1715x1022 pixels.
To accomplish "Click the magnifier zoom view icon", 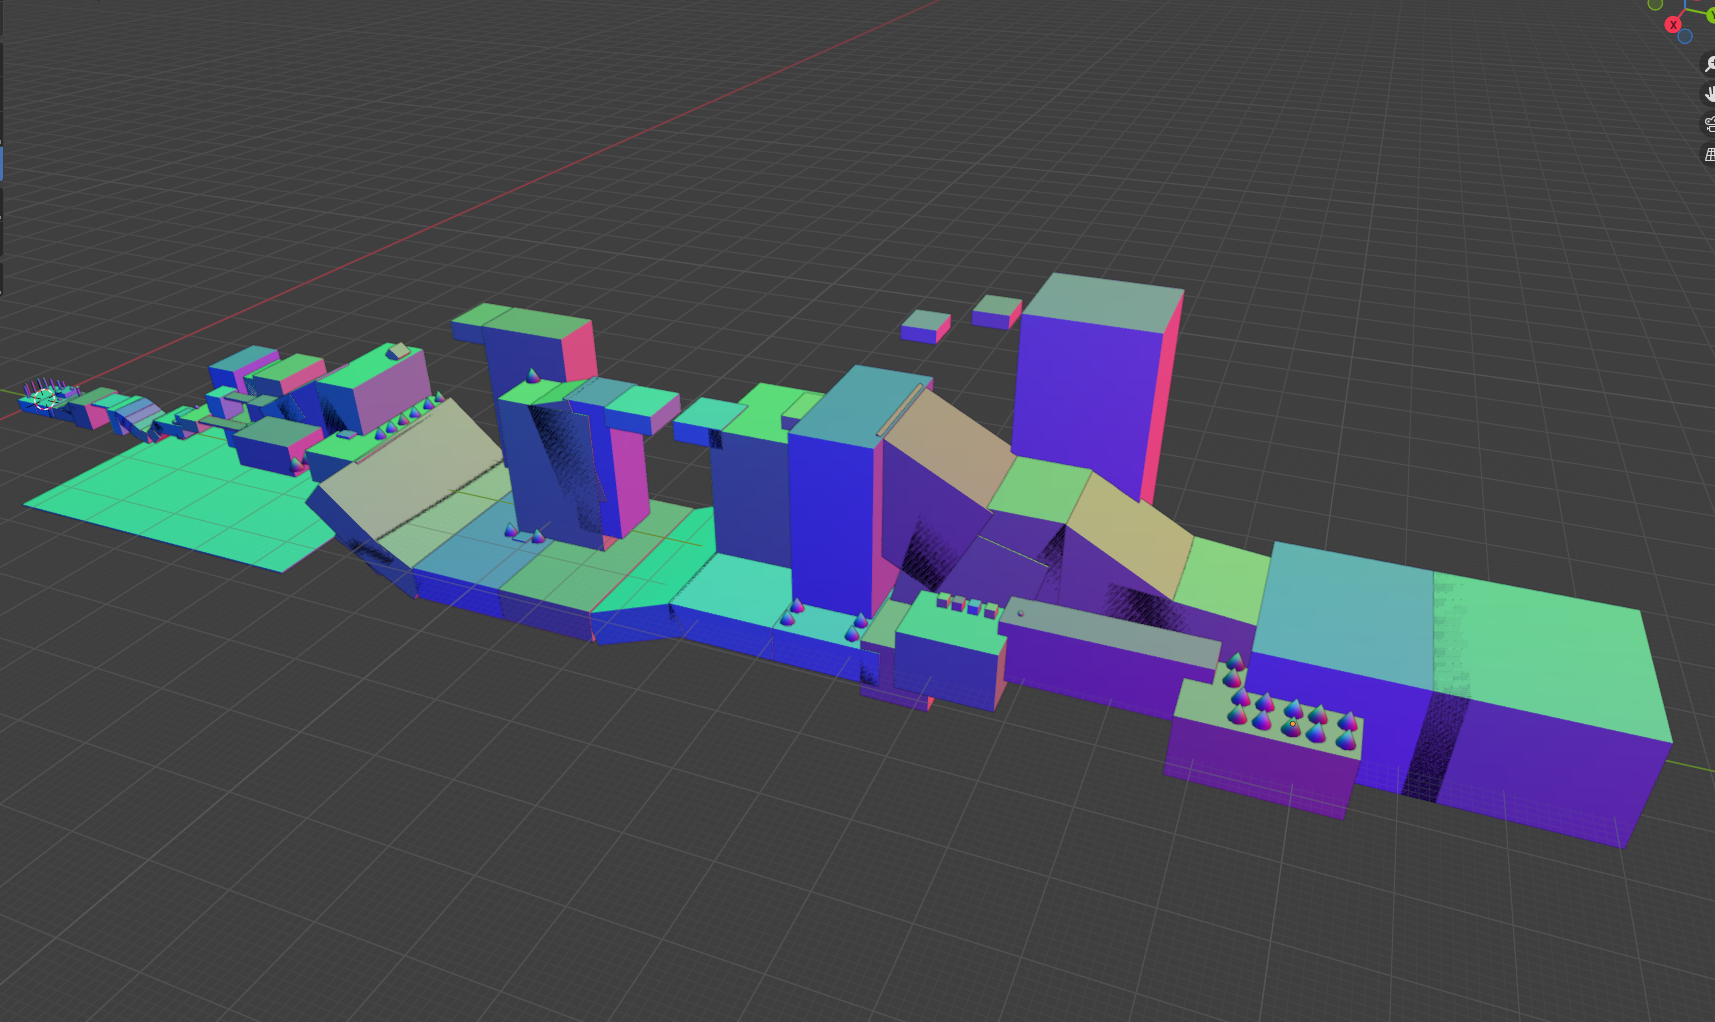I will pos(1709,64).
